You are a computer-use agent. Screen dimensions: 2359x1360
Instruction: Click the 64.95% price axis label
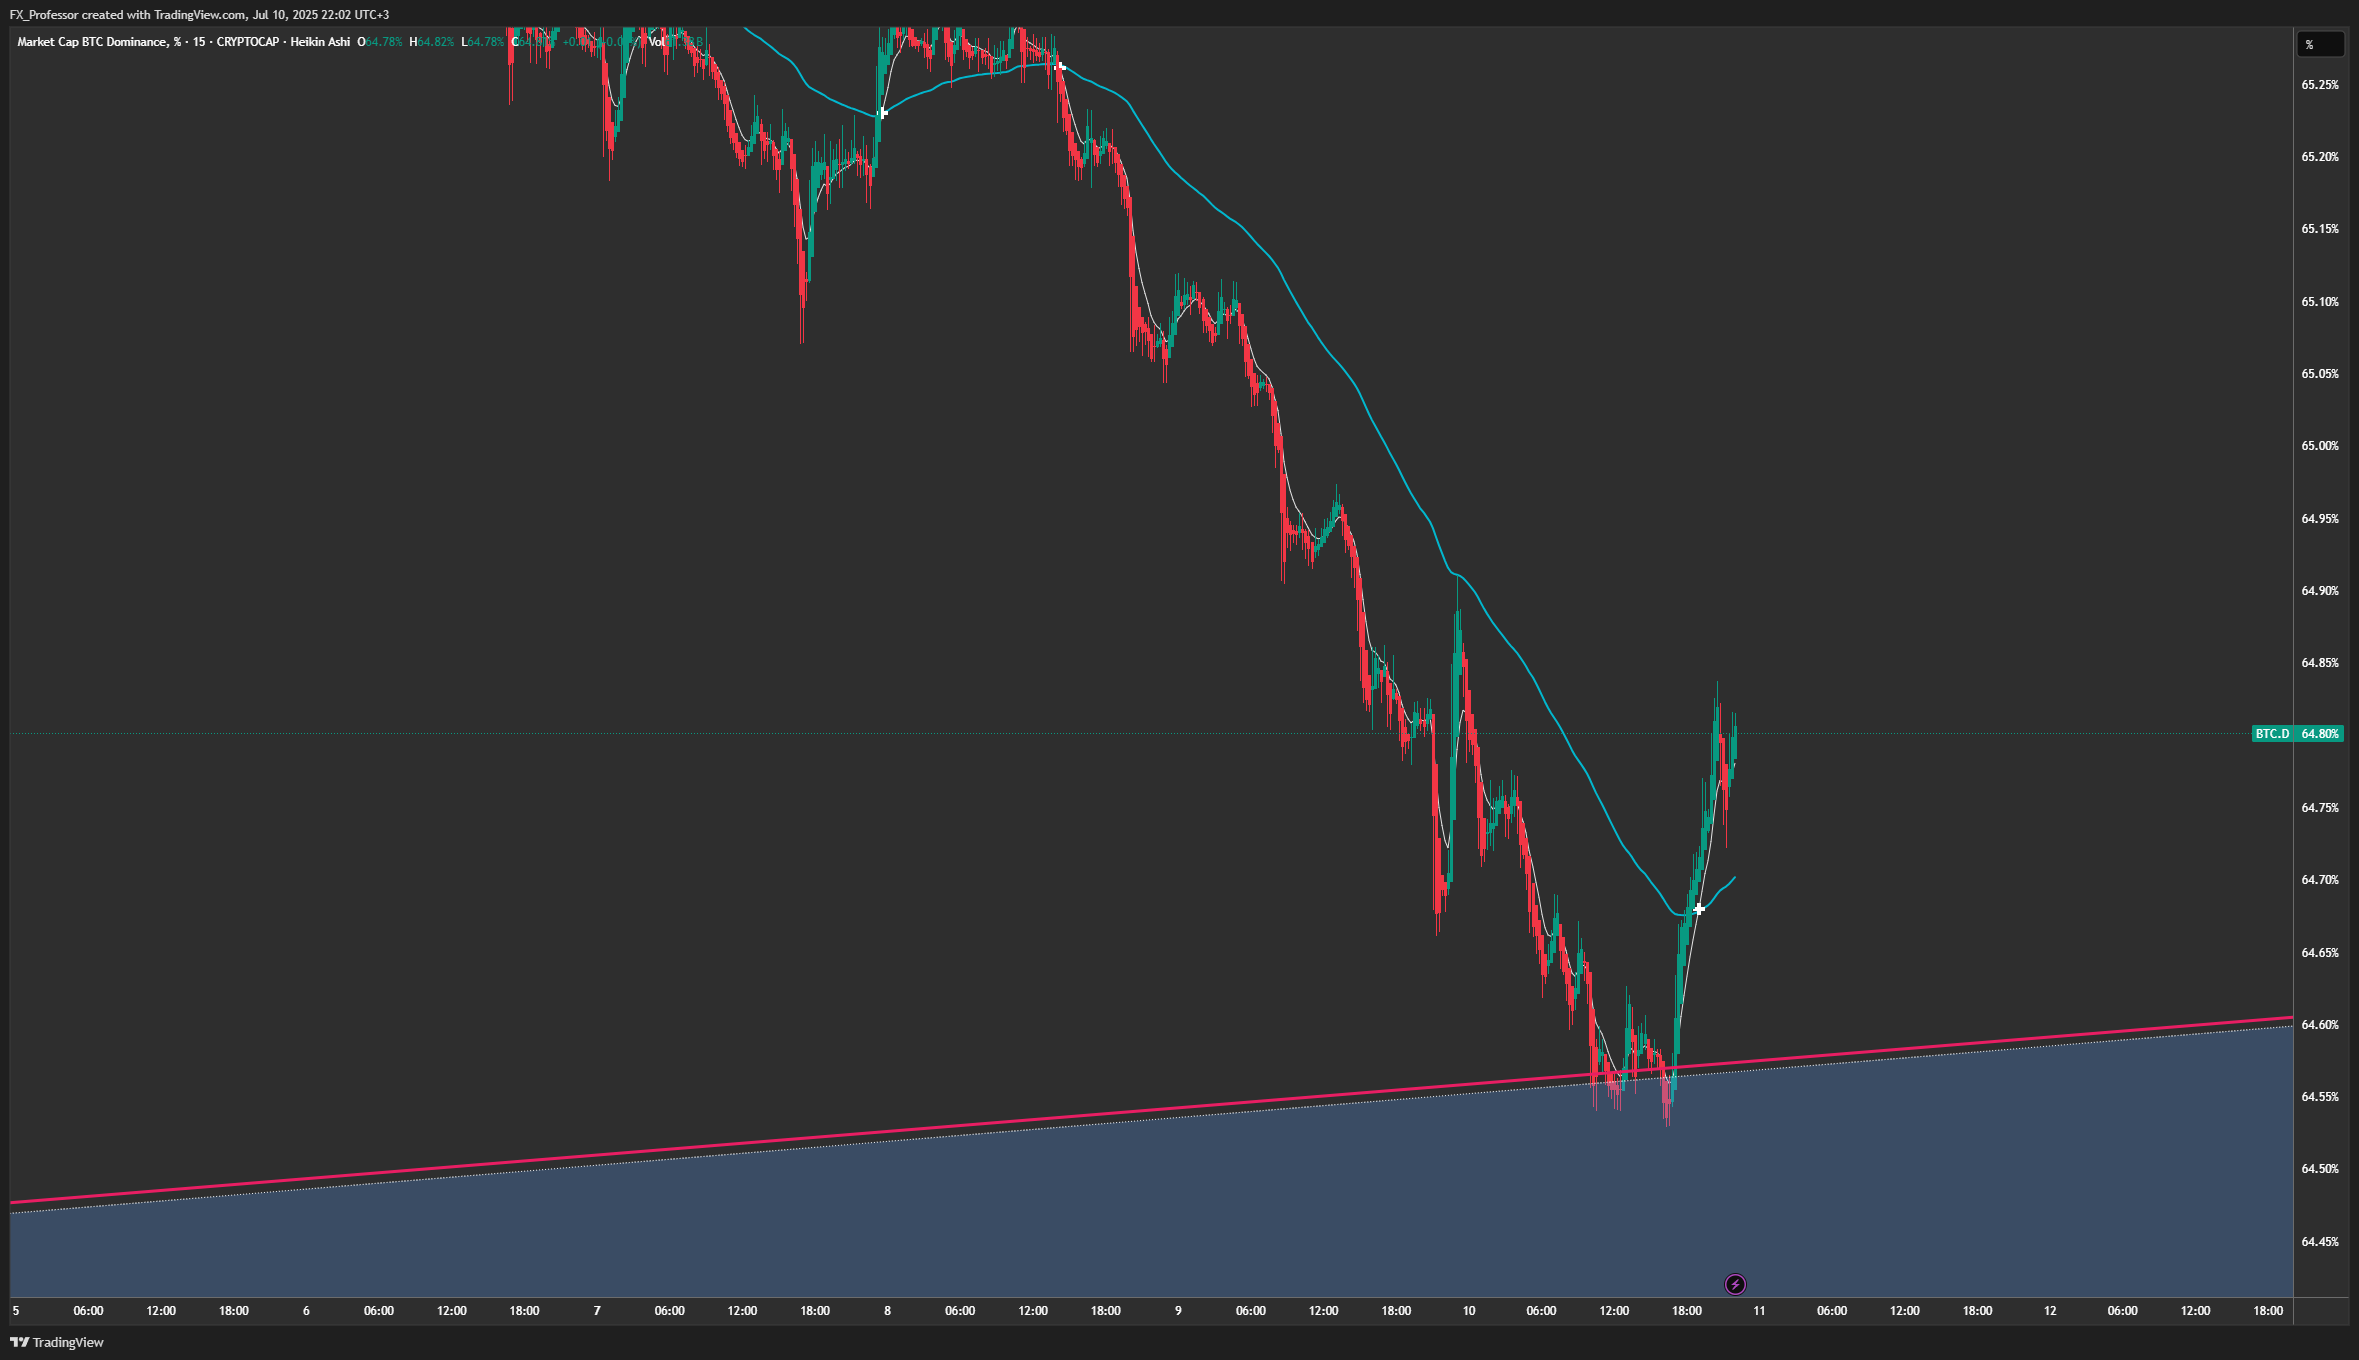tap(2320, 519)
